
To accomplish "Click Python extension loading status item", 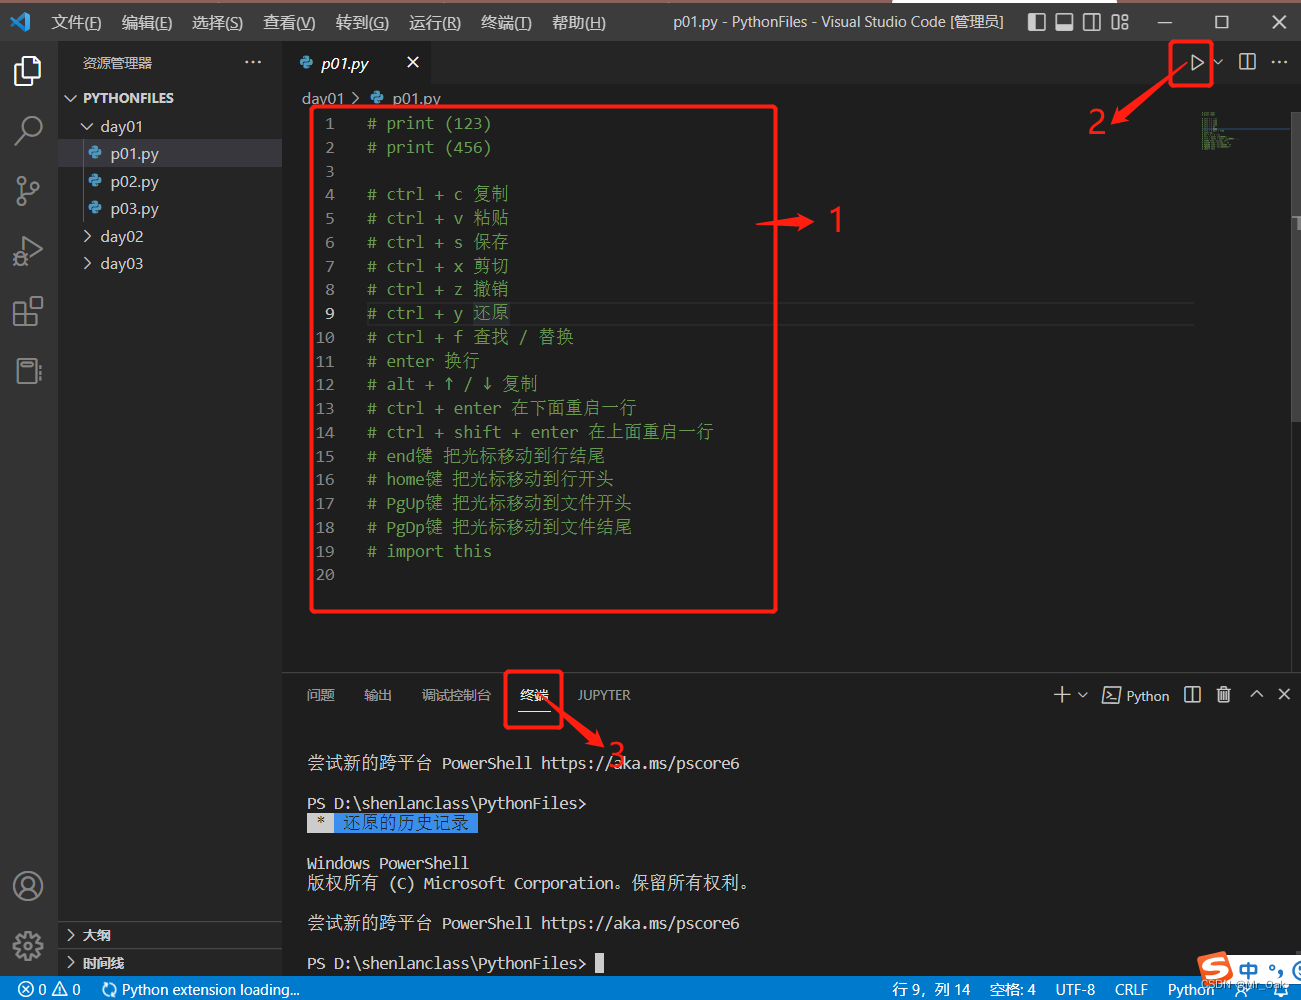I will pyautogui.click(x=201, y=989).
